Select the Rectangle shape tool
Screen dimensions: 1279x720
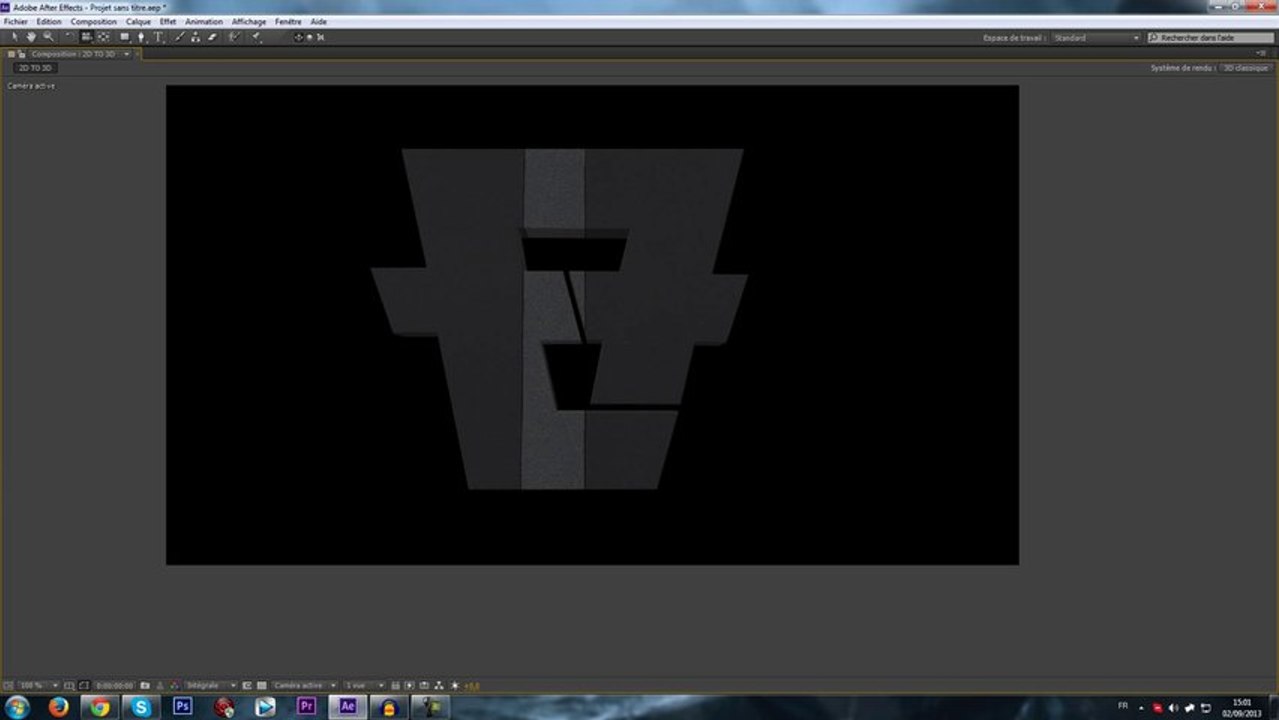(x=124, y=37)
